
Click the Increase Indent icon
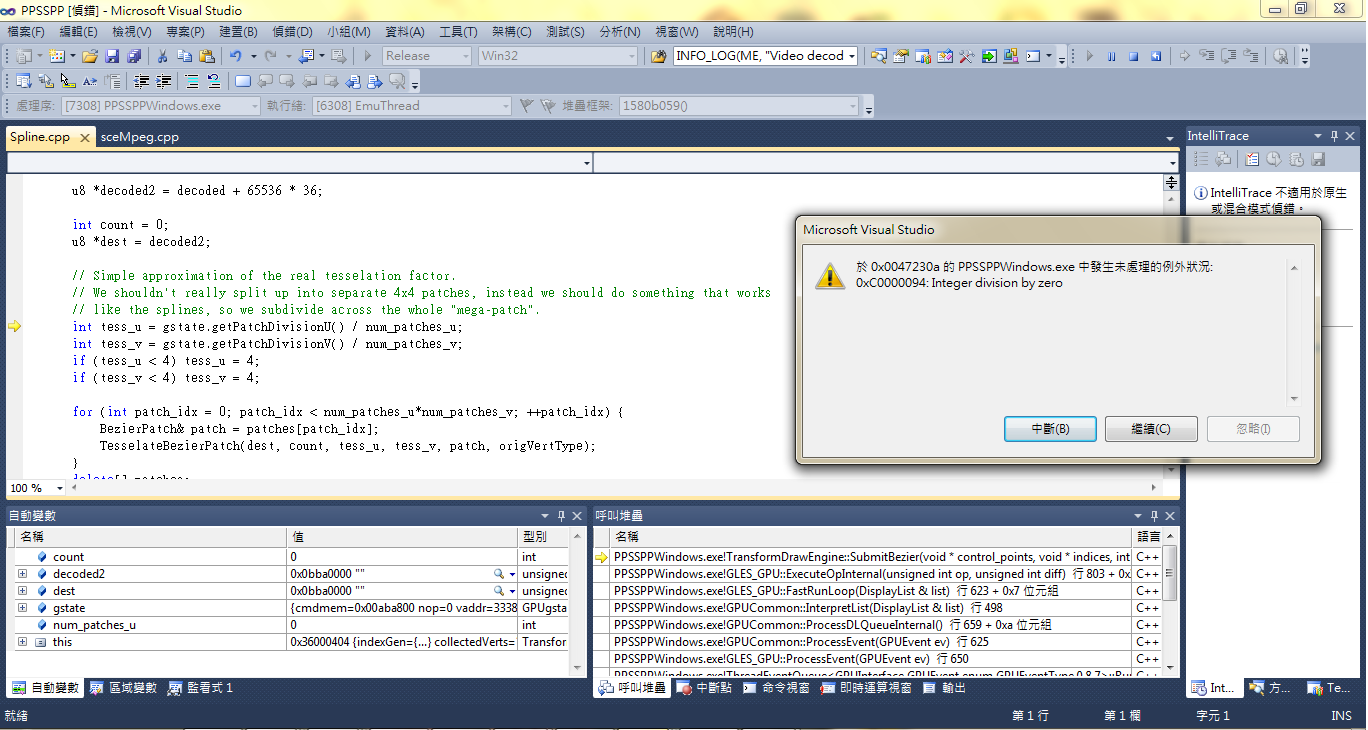point(163,81)
